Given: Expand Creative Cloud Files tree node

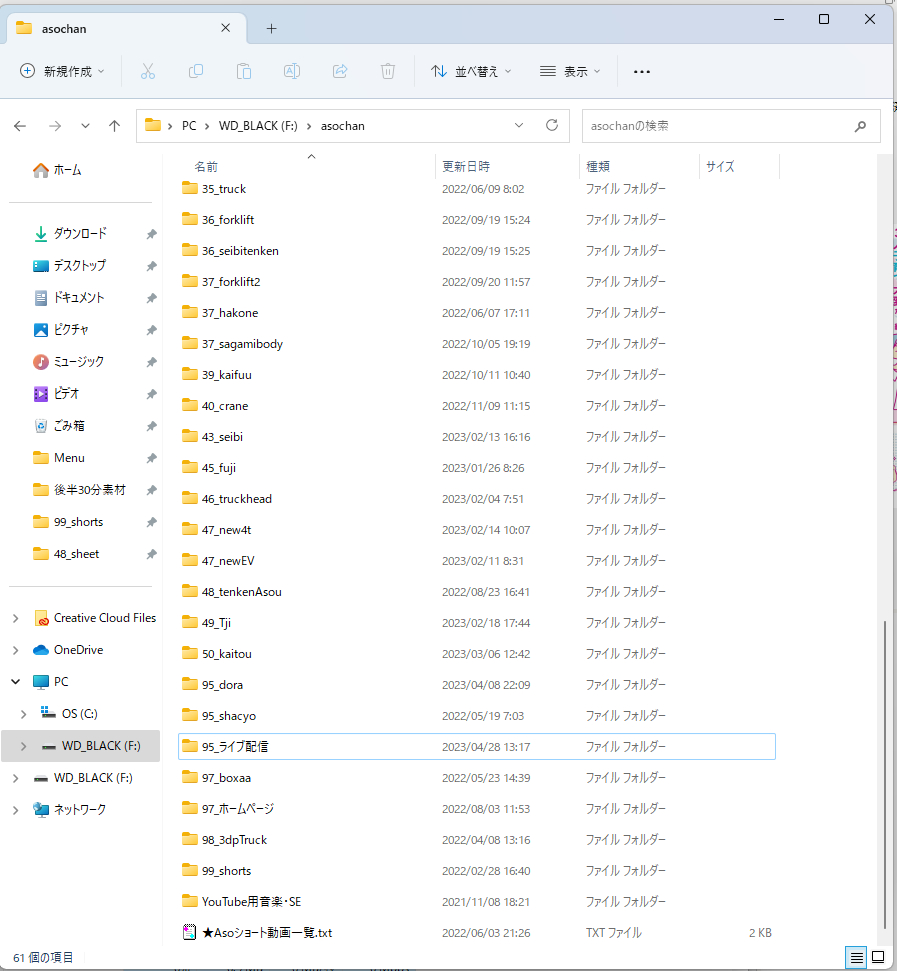Looking at the screenshot, I should click(x=15, y=618).
